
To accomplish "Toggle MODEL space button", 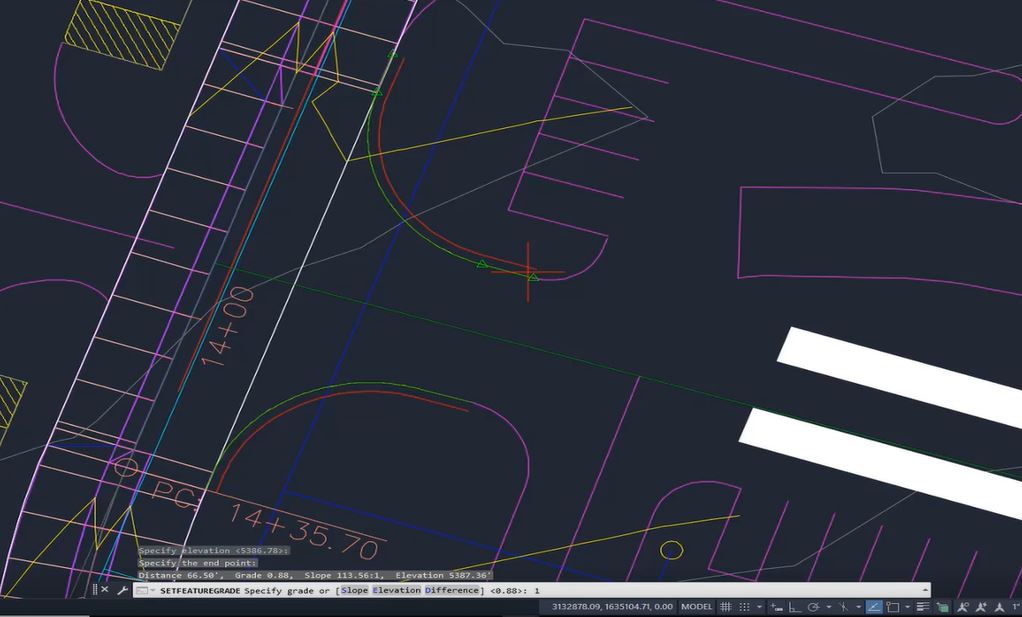I will tap(700, 607).
